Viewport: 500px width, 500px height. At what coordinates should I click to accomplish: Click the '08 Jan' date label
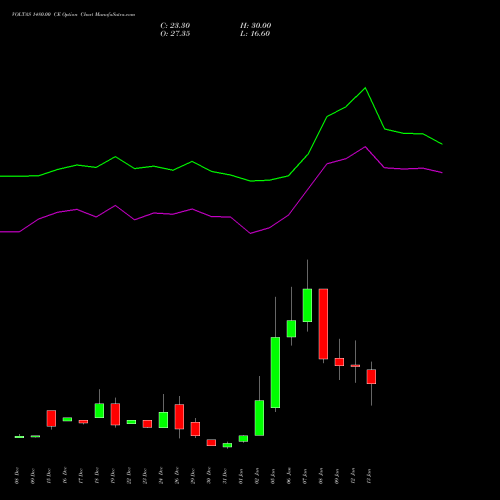pyautogui.click(x=321, y=476)
